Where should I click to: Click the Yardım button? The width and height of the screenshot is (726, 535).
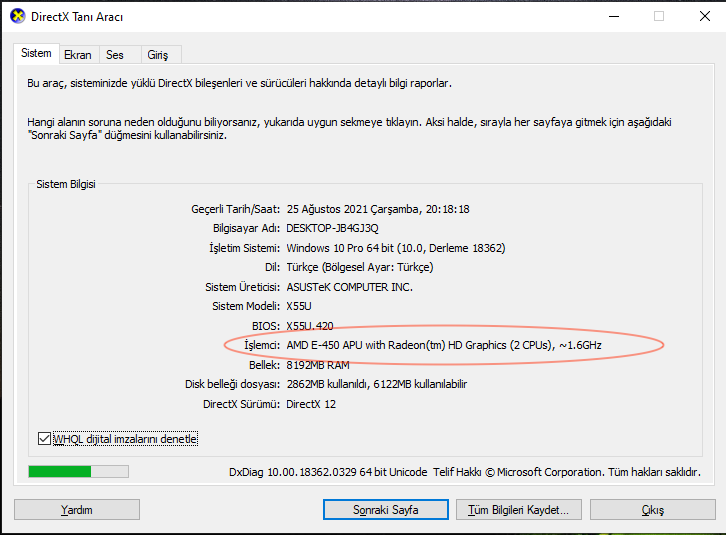click(x=77, y=510)
